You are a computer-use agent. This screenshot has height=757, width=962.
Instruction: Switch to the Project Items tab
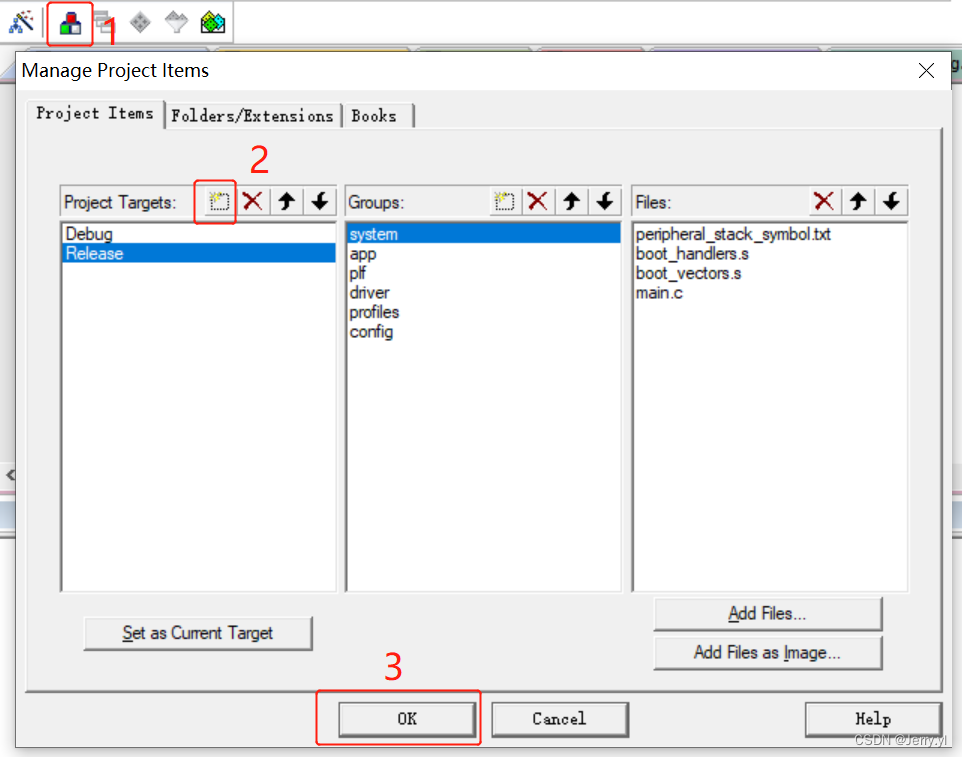tap(95, 114)
